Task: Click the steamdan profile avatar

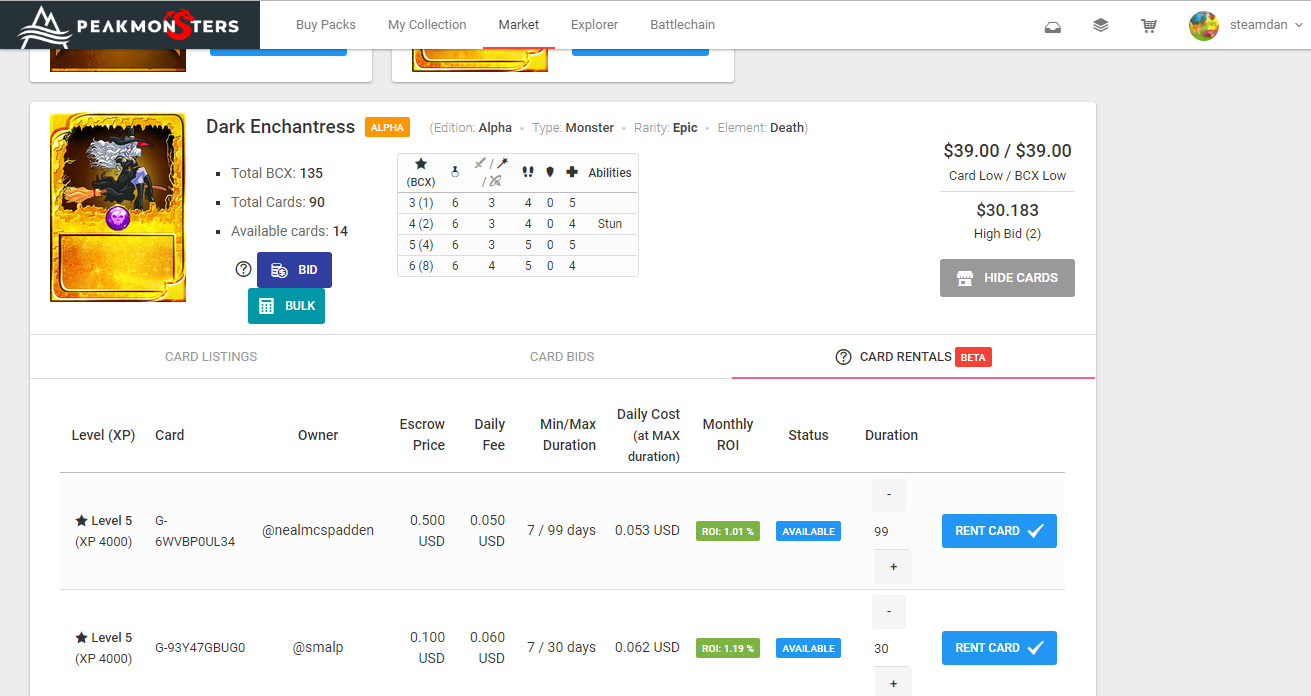Action: [1204, 26]
